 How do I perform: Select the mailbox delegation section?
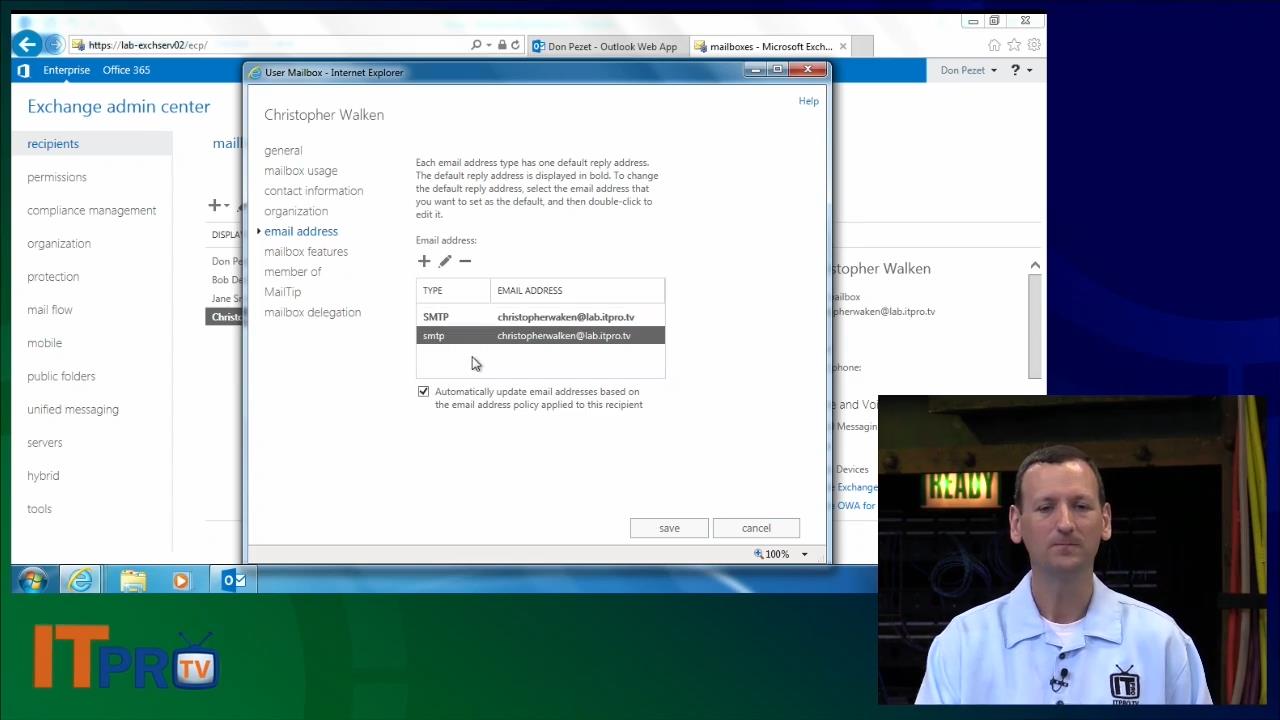point(313,312)
